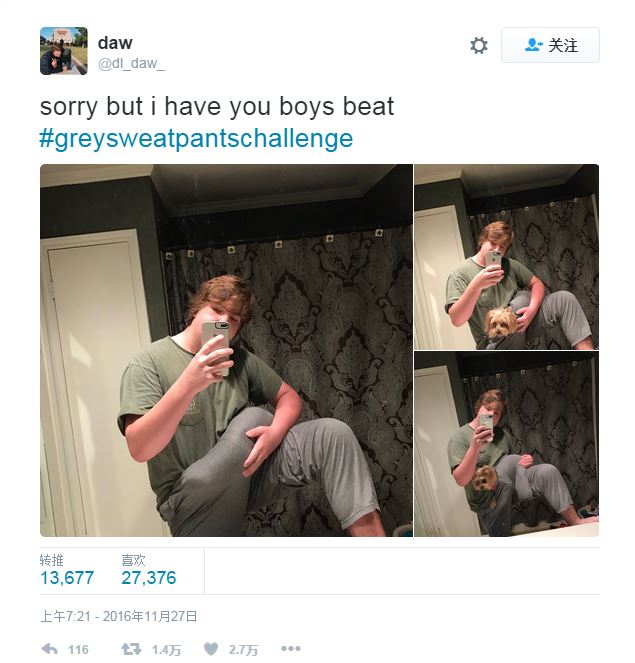Click the 1.4万 retweet count

click(x=166, y=649)
